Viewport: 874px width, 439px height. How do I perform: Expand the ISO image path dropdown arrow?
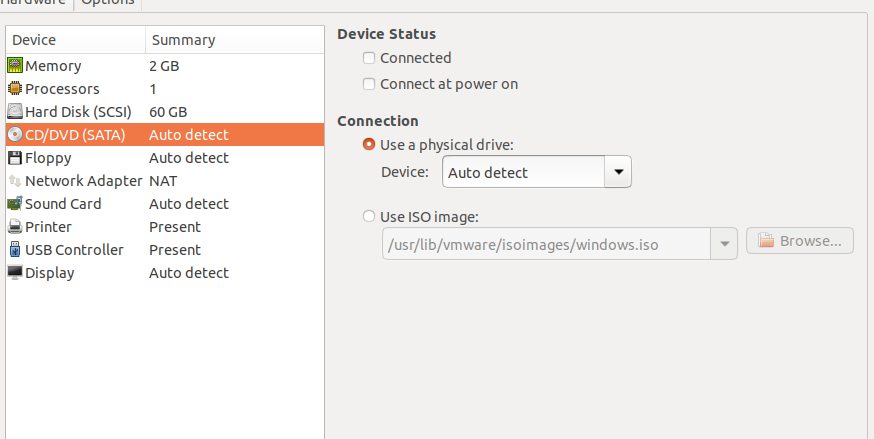723,242
